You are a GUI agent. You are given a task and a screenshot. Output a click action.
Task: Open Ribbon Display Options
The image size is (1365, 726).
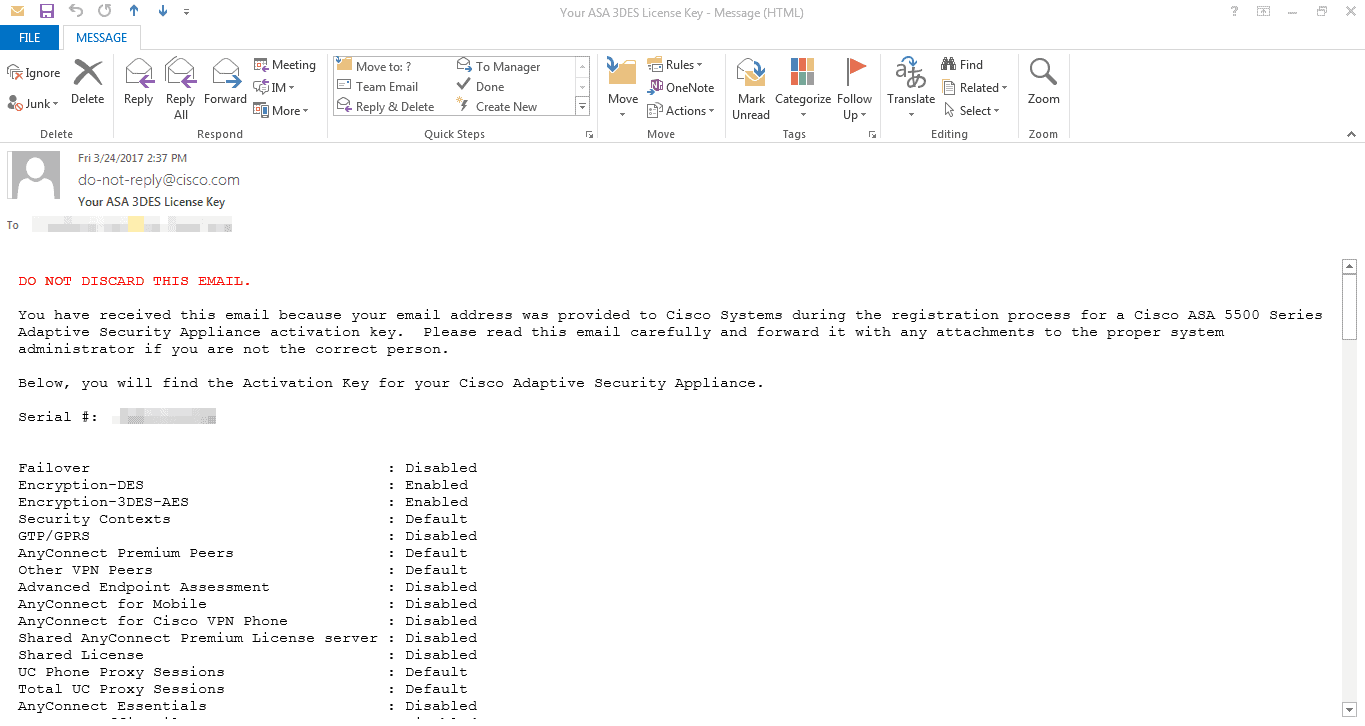pyautogui.click(x=1264, y=12)
